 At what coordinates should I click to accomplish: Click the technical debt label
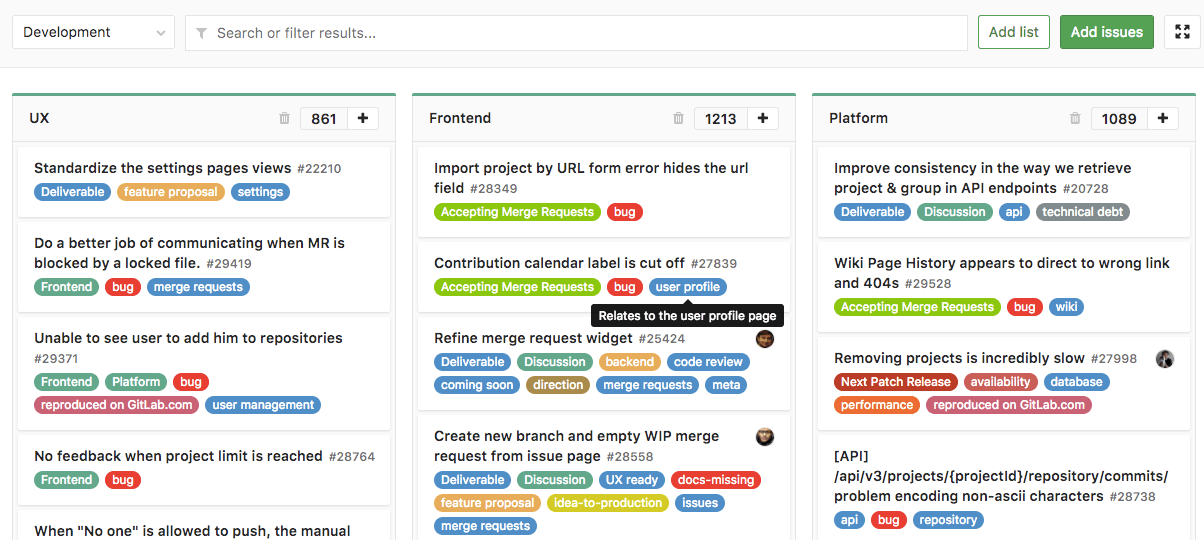pyautogui.click(x=1083, y=212)
